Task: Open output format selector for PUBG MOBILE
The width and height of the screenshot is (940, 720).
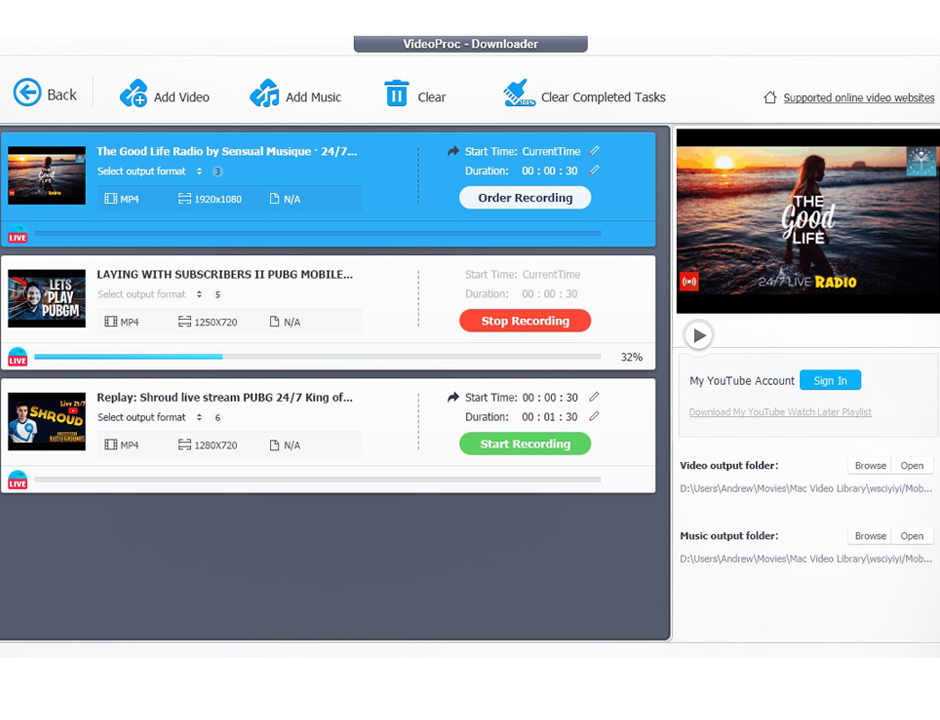Action: pos(199,294)
